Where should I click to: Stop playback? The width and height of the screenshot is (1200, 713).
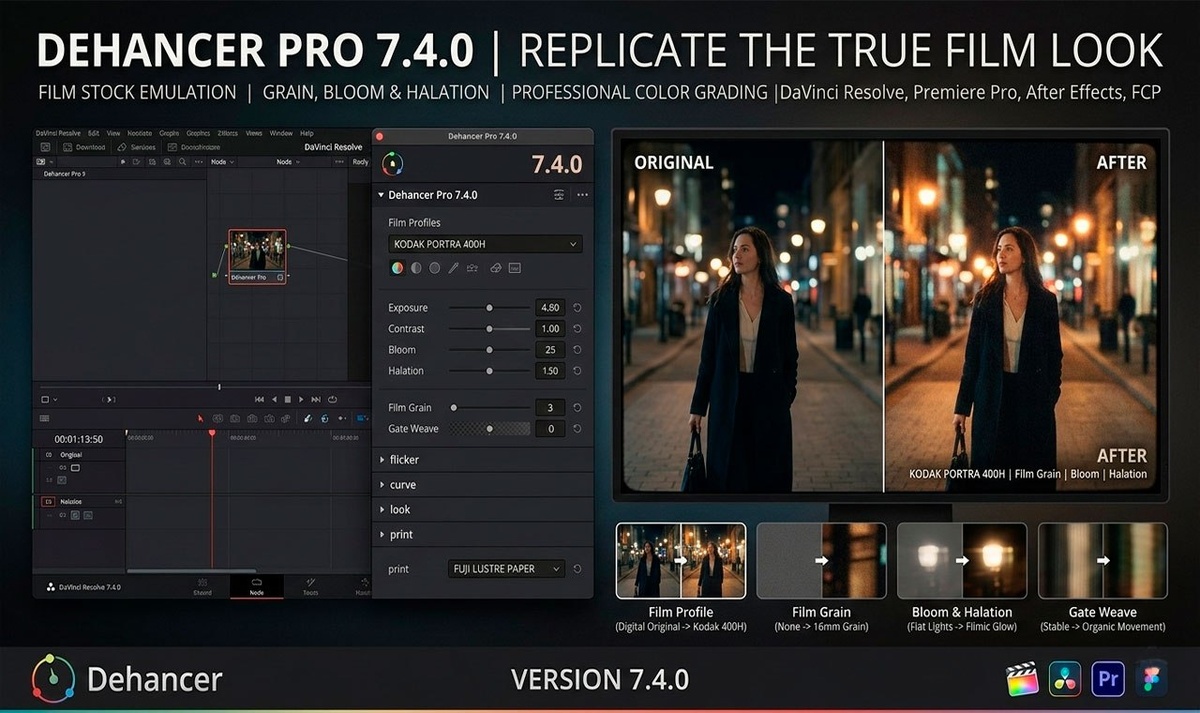pos(288,400)
